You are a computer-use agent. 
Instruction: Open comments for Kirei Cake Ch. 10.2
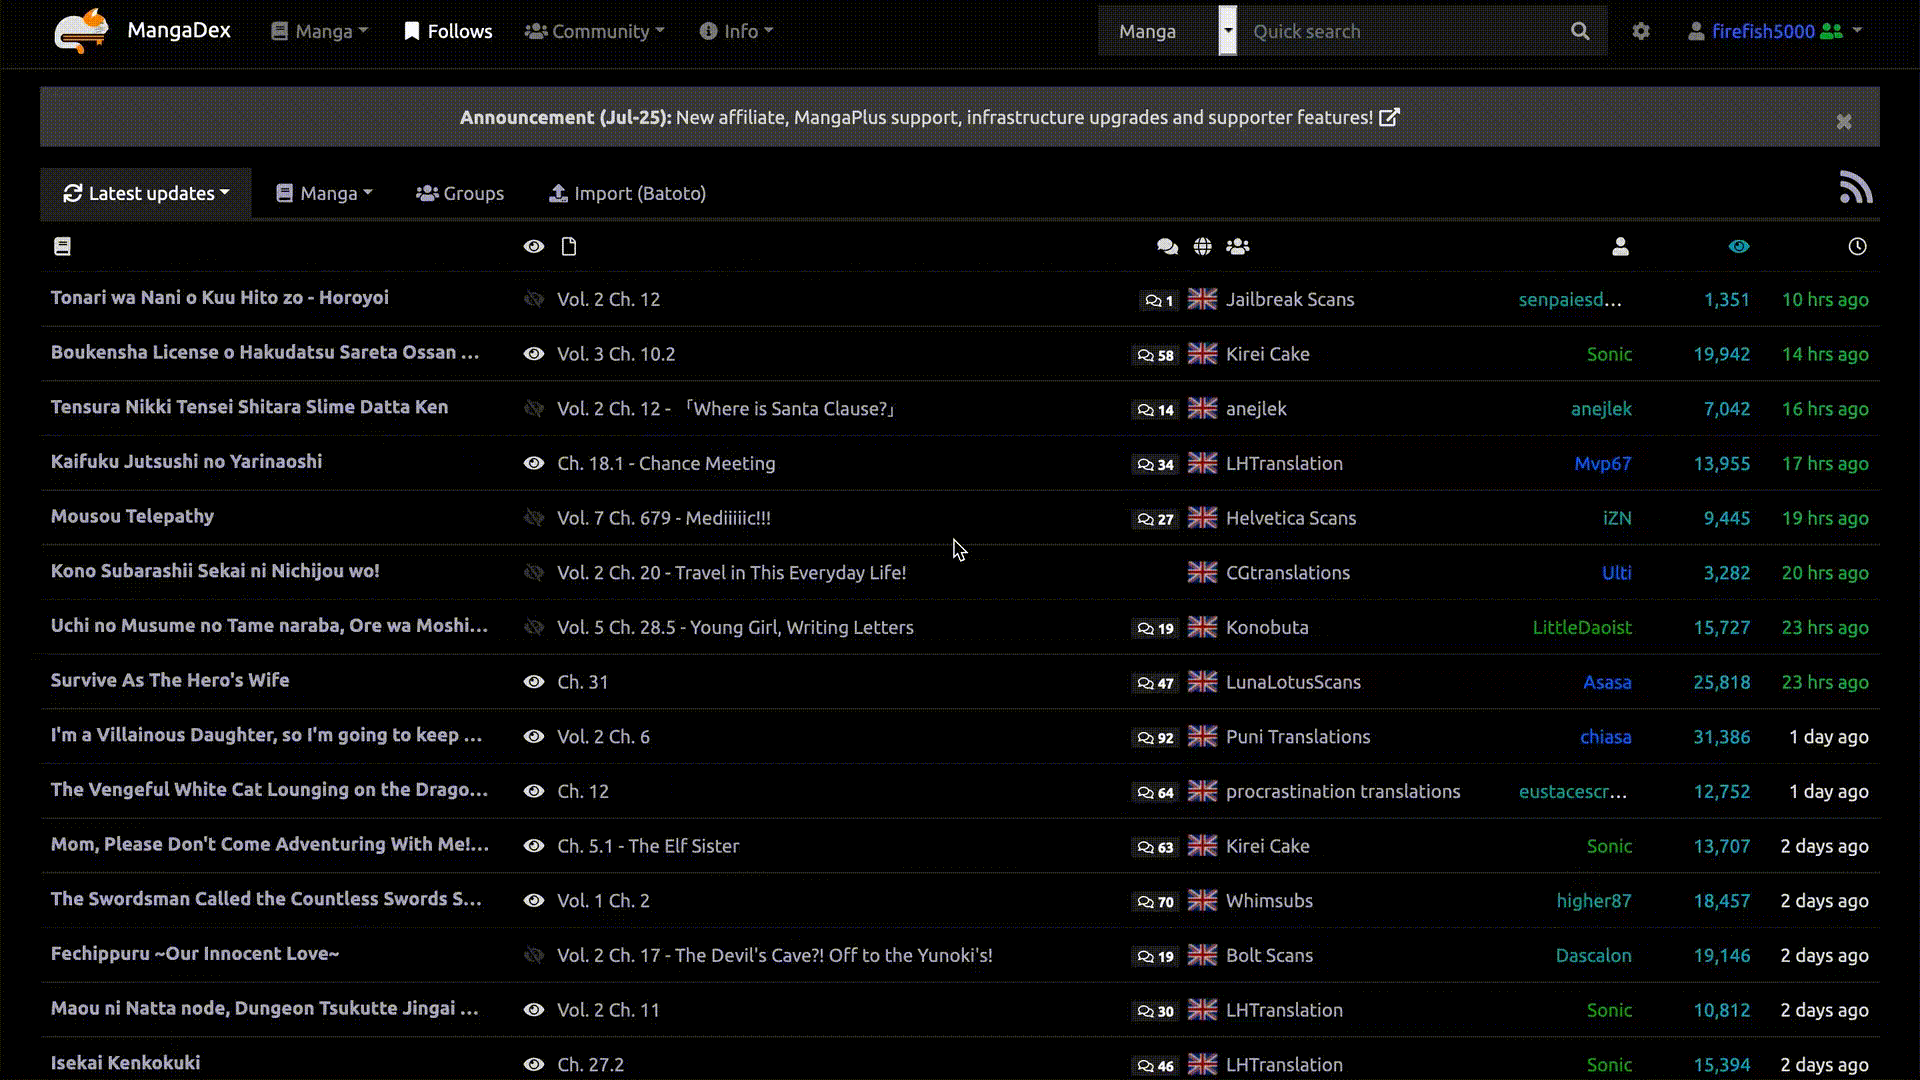[1156, 355]
